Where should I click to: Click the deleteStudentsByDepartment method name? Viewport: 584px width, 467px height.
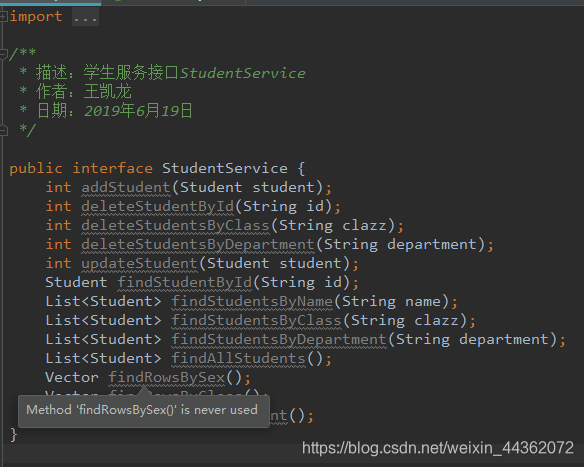tap(198, 245)
